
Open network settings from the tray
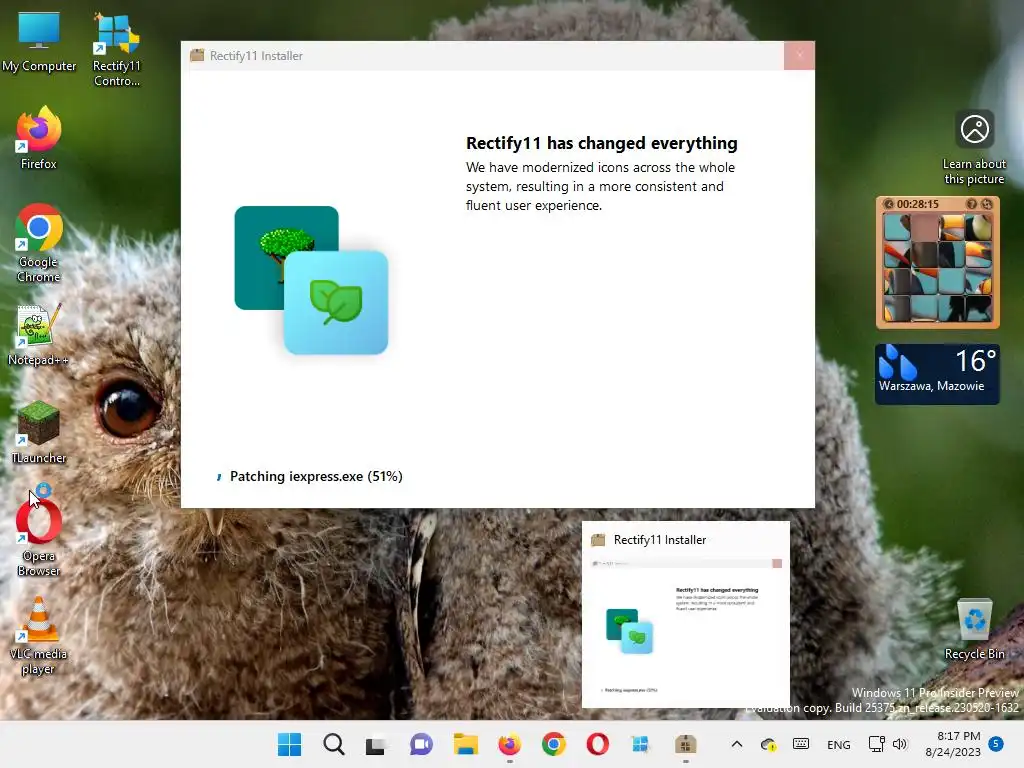point(876,744)
